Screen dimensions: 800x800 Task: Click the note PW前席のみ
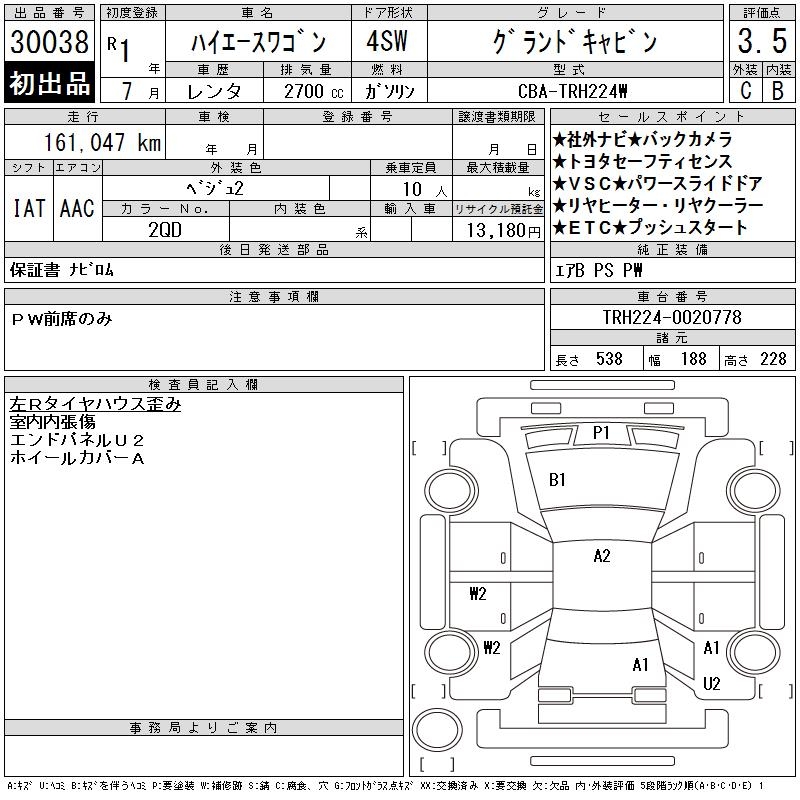point(61,319)
